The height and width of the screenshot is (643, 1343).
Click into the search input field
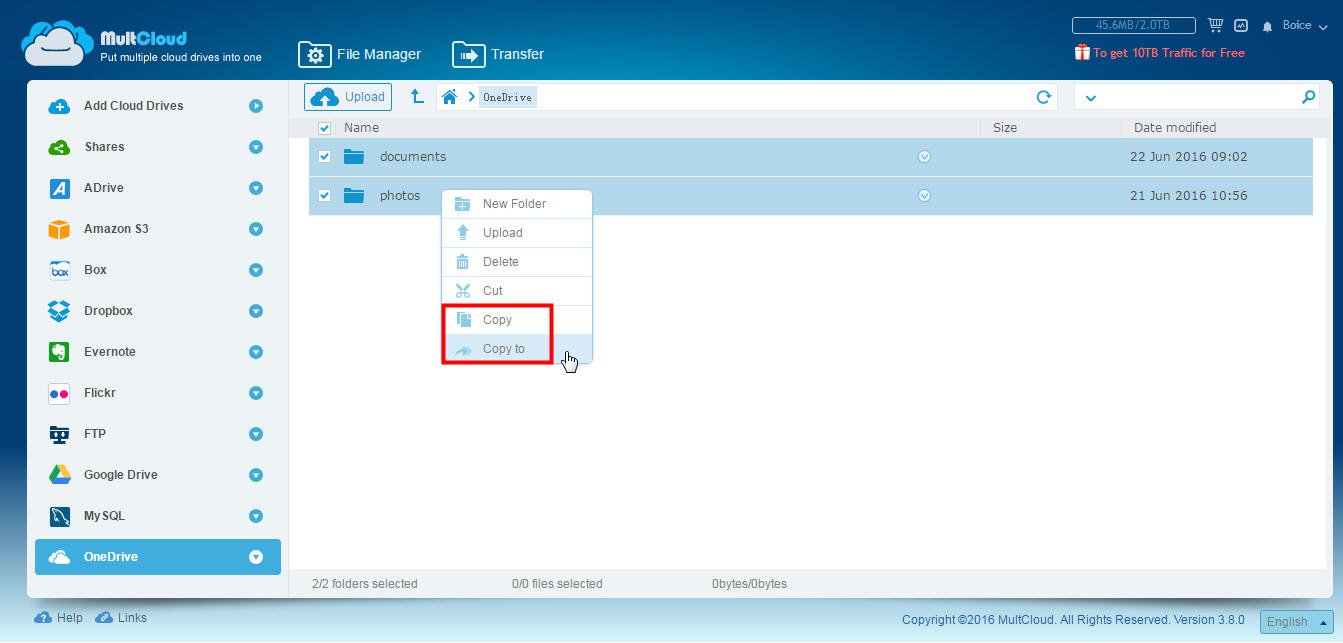click(x=1198, y=97)
